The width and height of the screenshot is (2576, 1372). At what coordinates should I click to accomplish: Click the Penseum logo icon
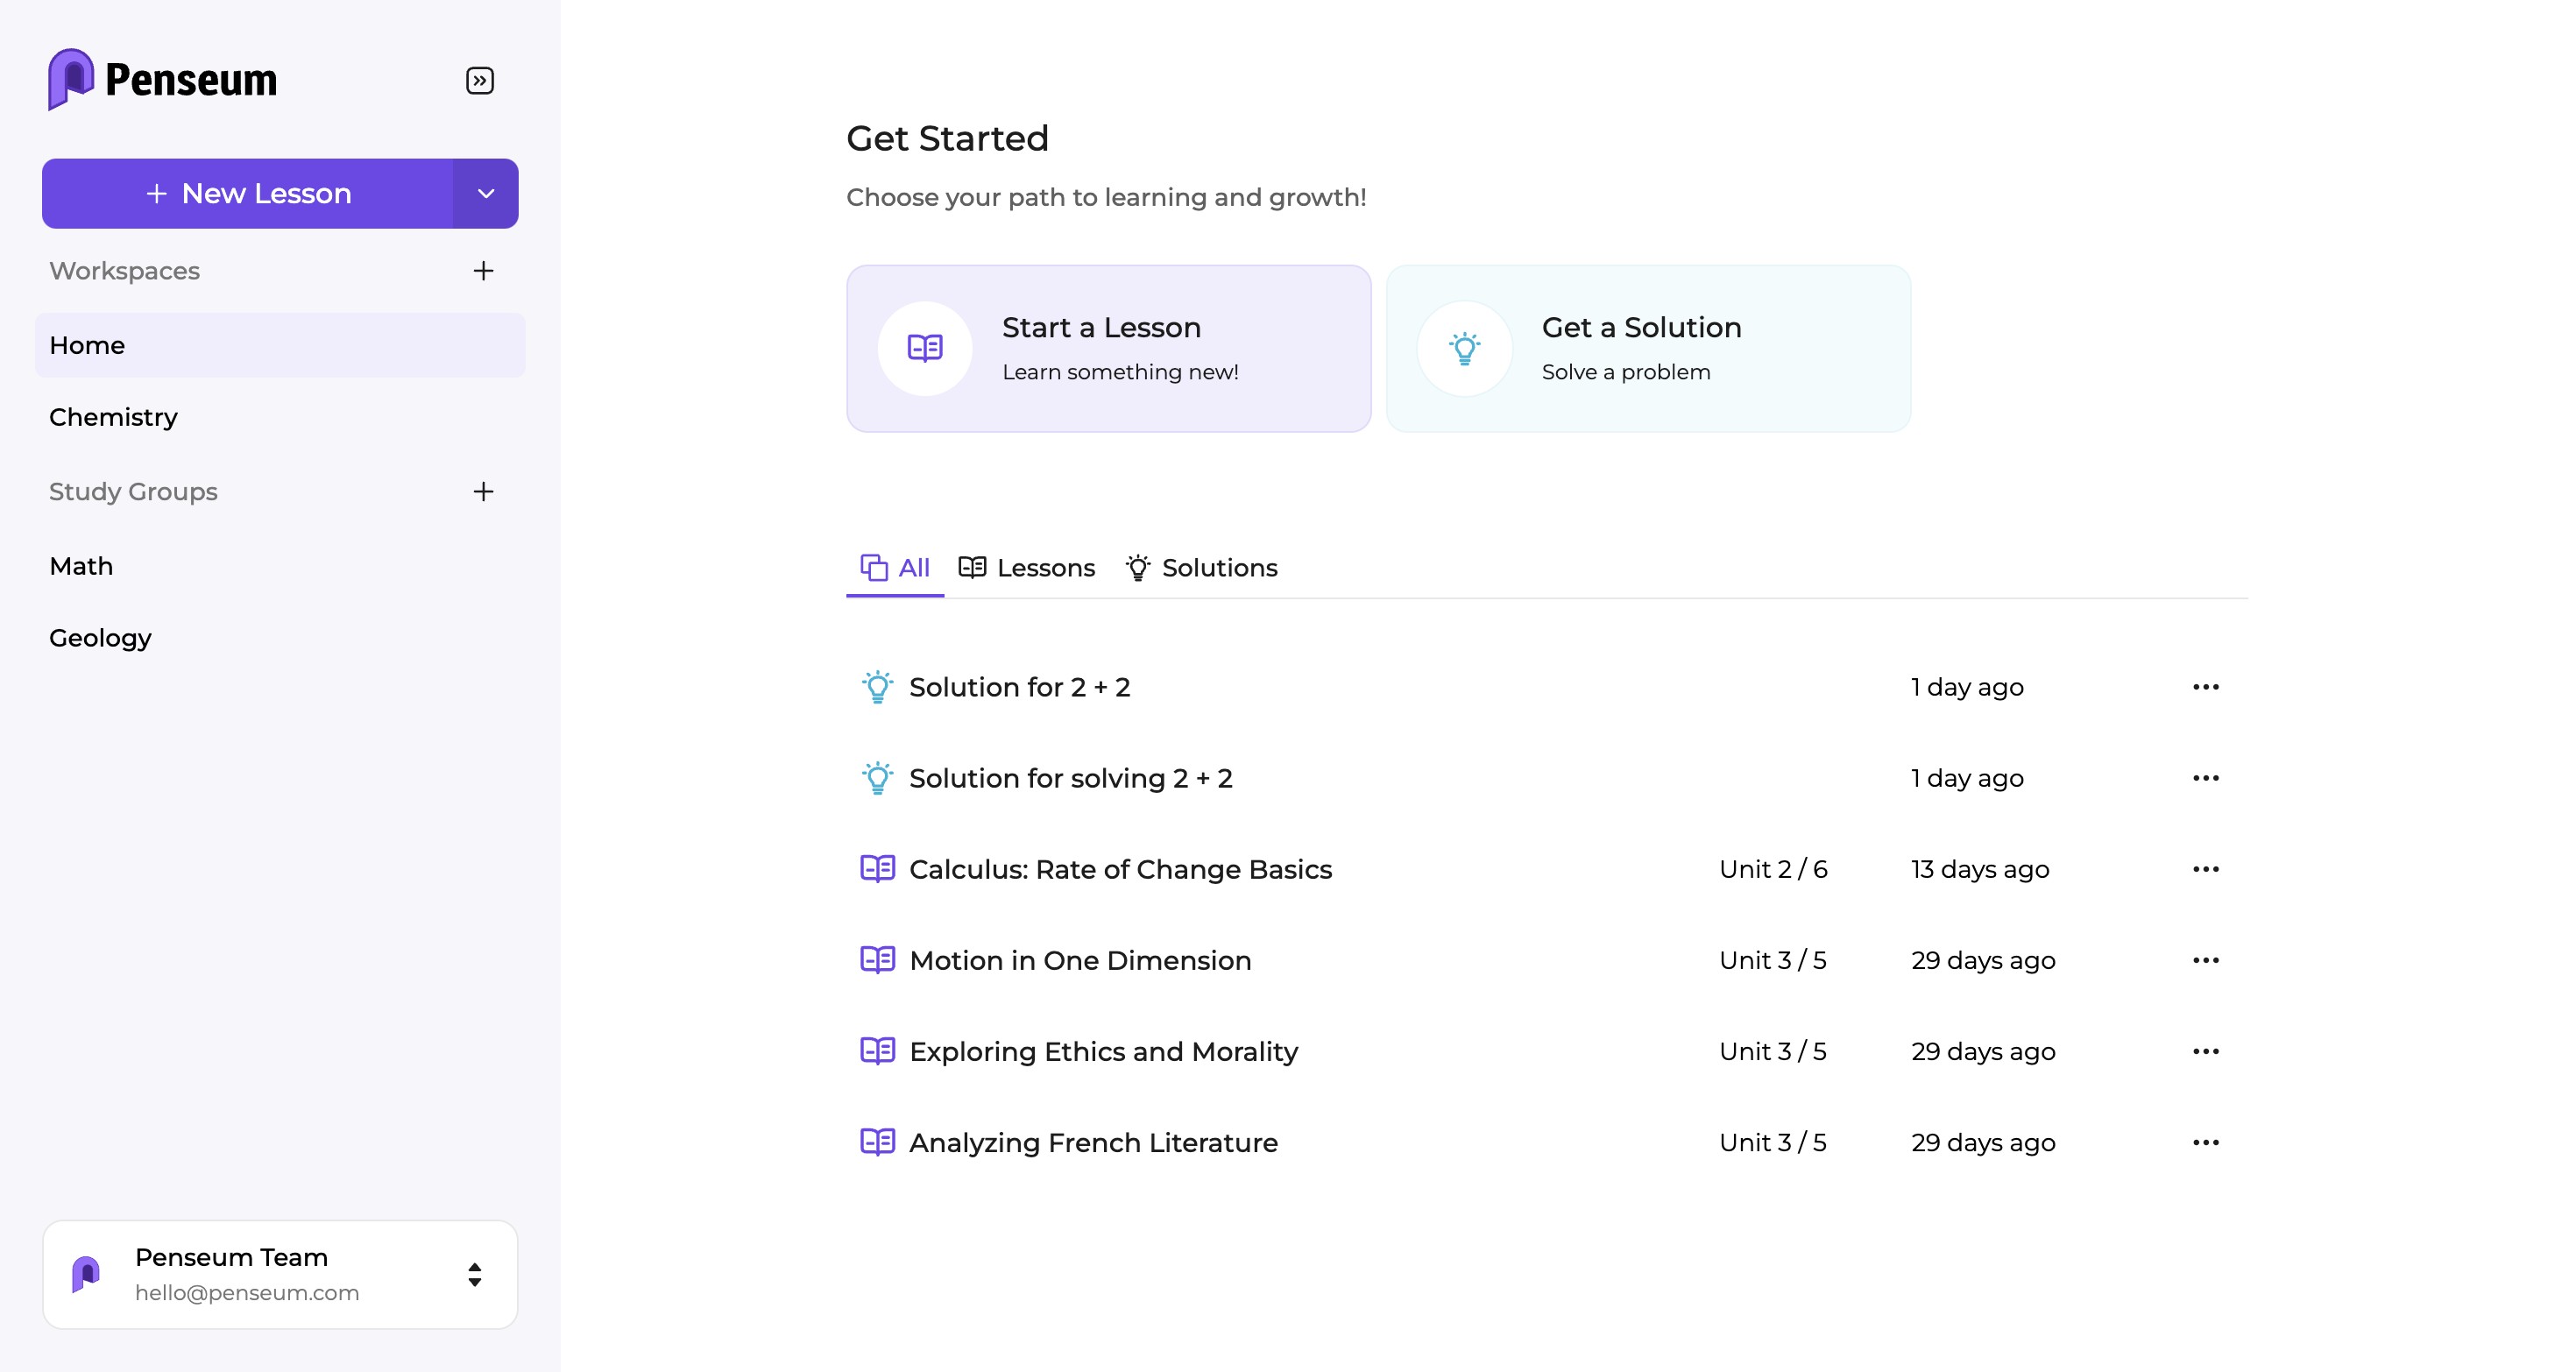(71, 79)
